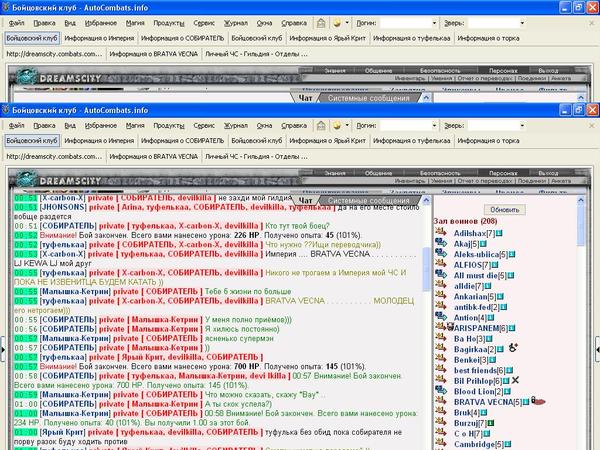Image resolution: width=600 pixels, height=450 pixels.
Task: Open the Журнал menu in the front window
Action: tap(236, 126)
